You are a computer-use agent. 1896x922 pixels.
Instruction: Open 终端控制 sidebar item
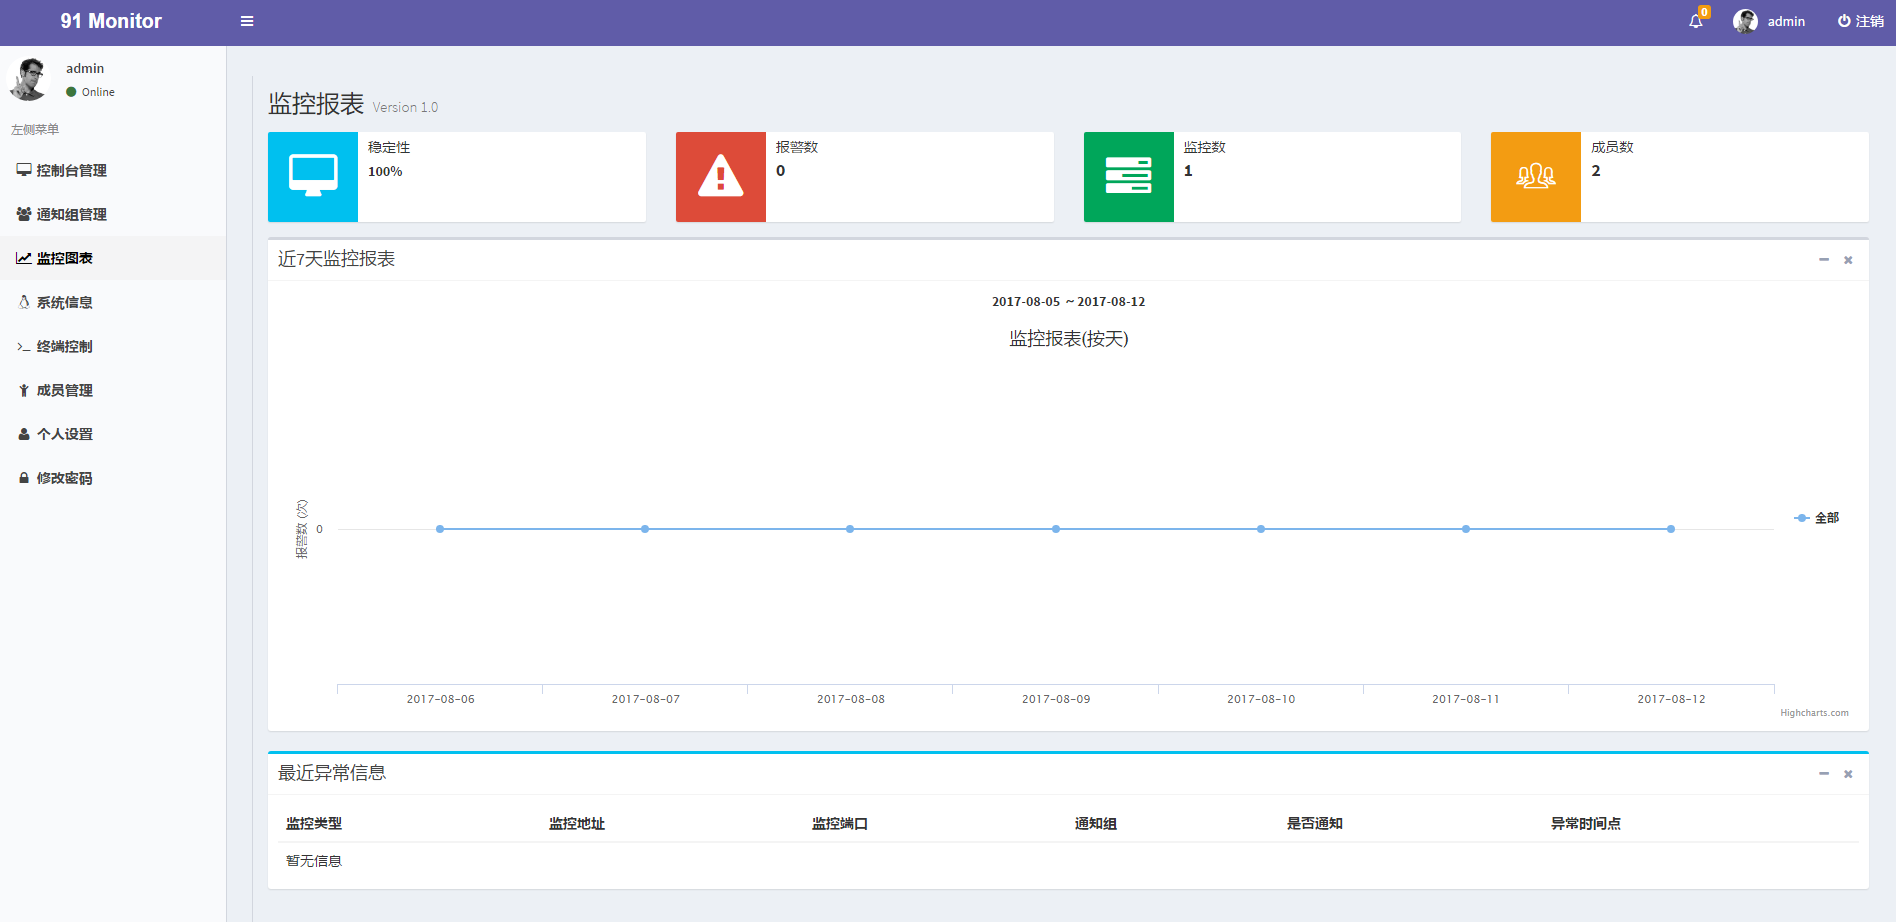(x=113, y=346)
